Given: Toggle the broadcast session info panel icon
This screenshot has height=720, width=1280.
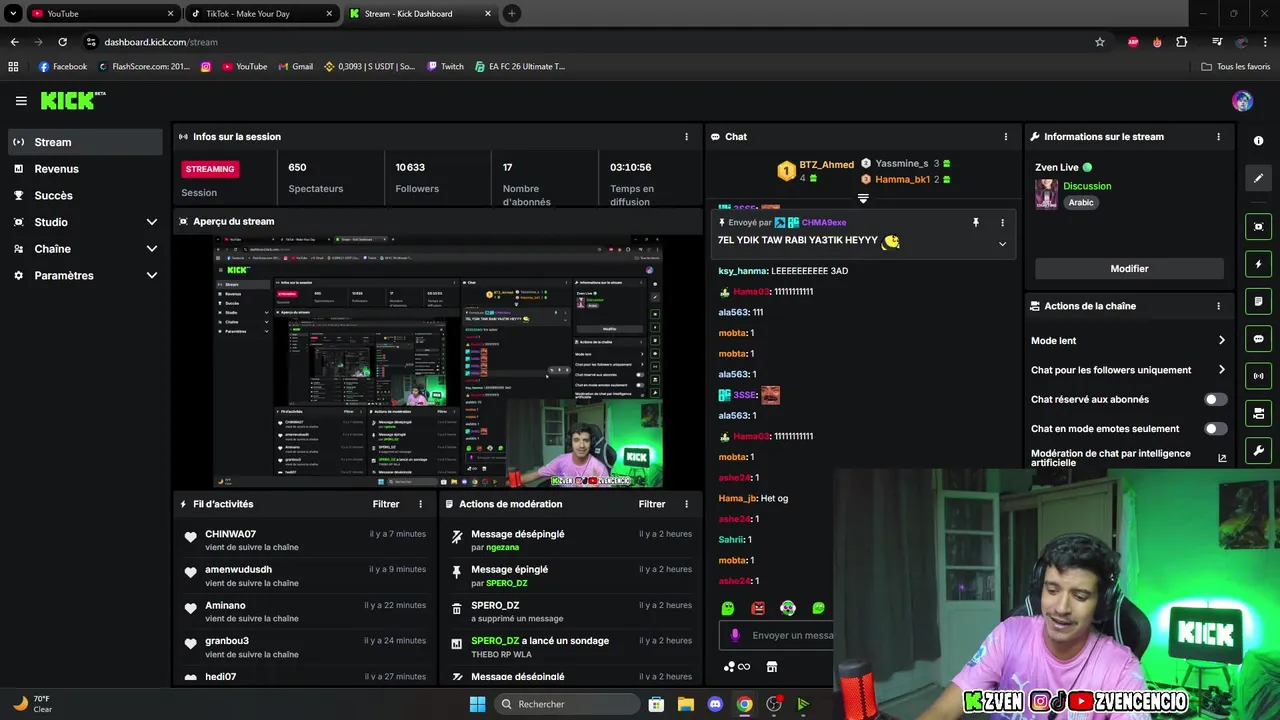Looking at the screenshot, I should [x=1259, y=376].
